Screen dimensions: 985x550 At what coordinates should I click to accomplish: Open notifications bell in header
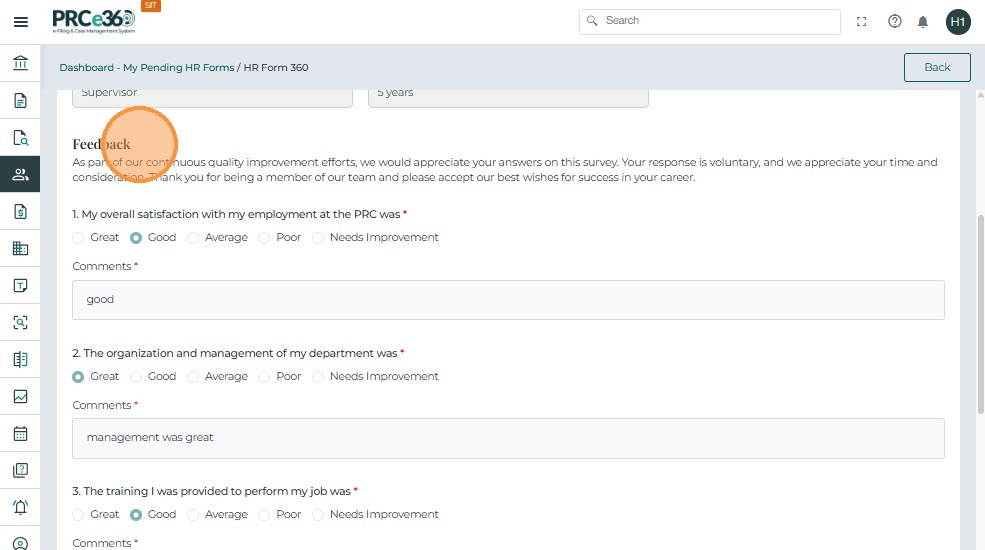click(x=923, y=22)
